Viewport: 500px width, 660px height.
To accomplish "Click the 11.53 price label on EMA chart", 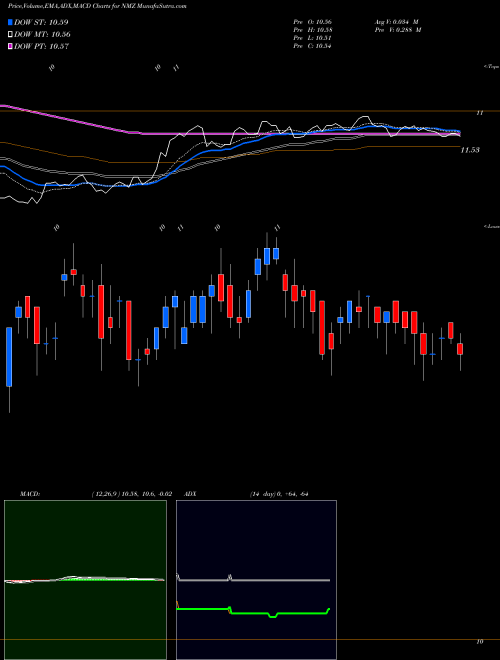I will point(470,150).
